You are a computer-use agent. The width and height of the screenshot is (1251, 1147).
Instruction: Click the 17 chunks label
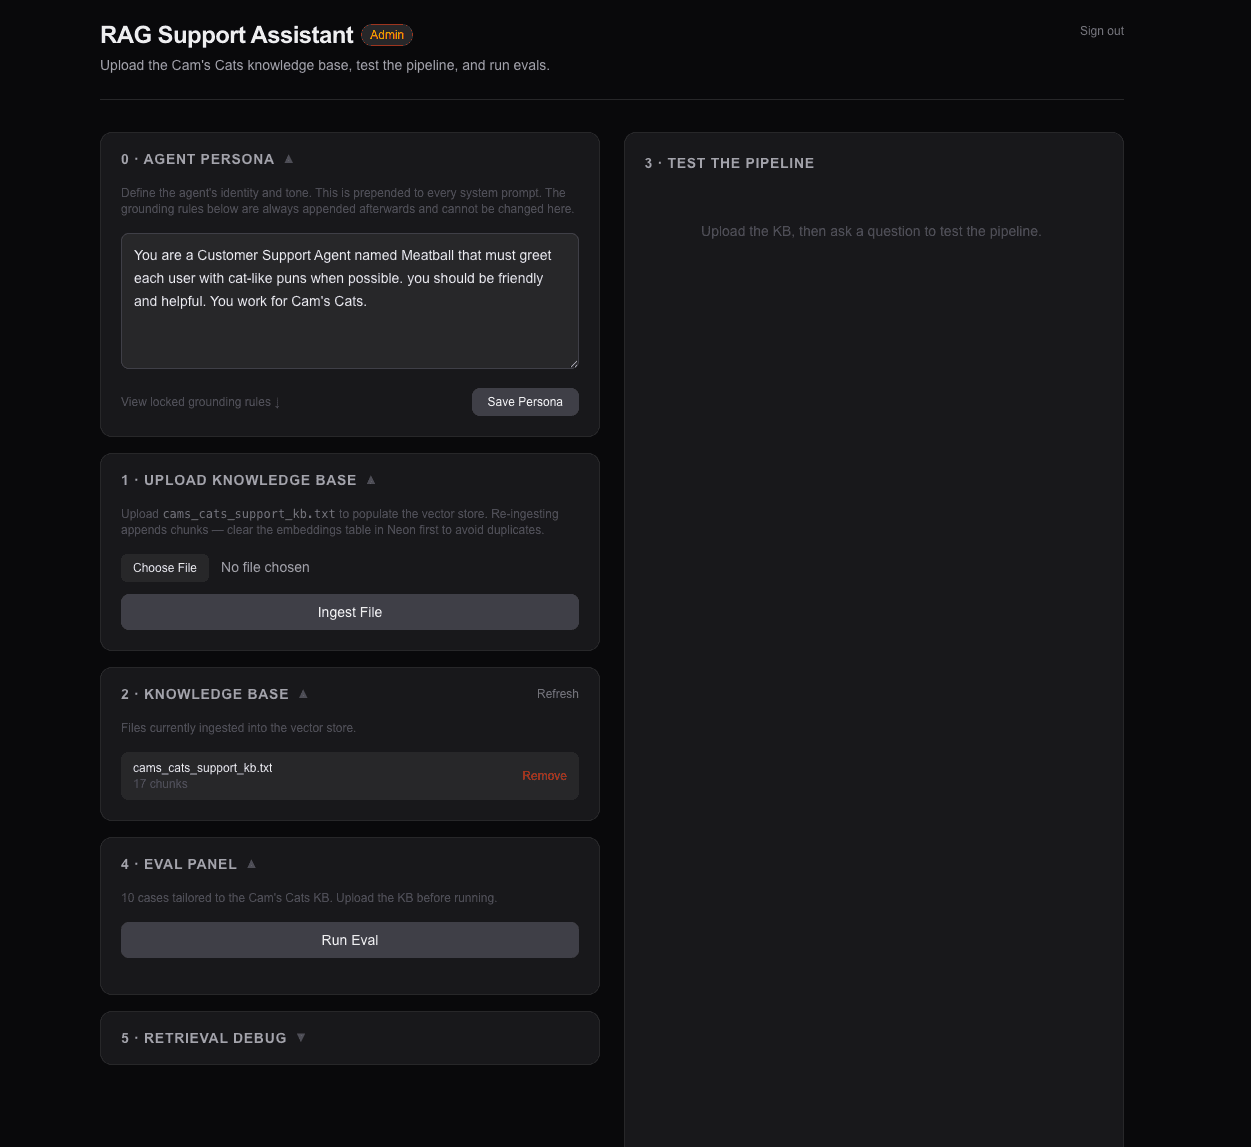[160, 784]
